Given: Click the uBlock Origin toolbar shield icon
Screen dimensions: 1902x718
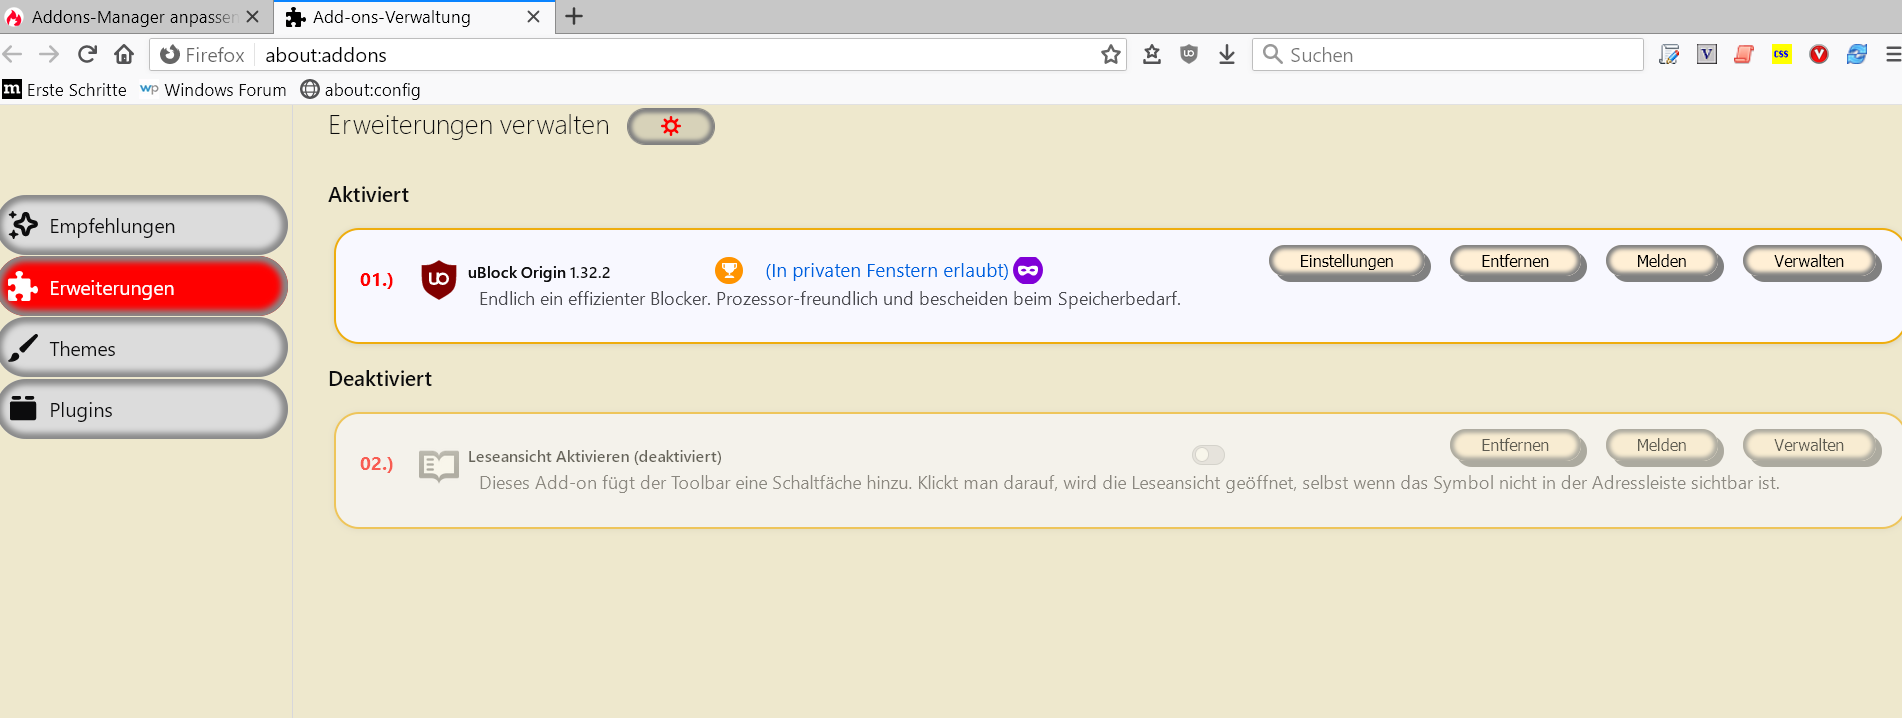Looking at the screenshot, I should [1188, 55].
